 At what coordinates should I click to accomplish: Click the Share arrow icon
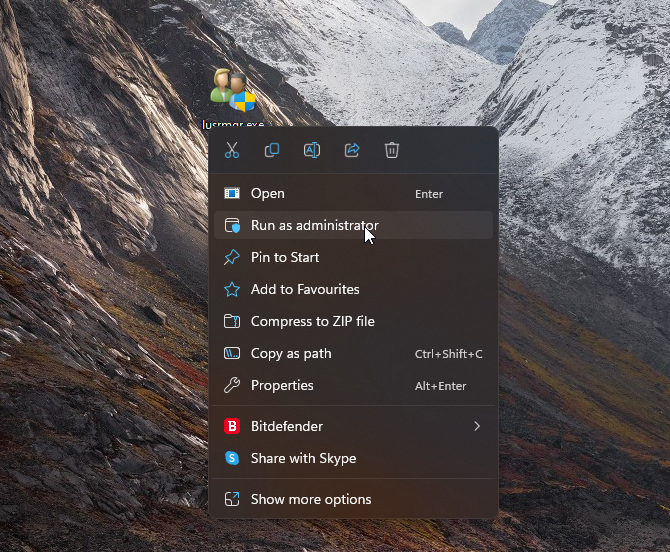point(352,150)
